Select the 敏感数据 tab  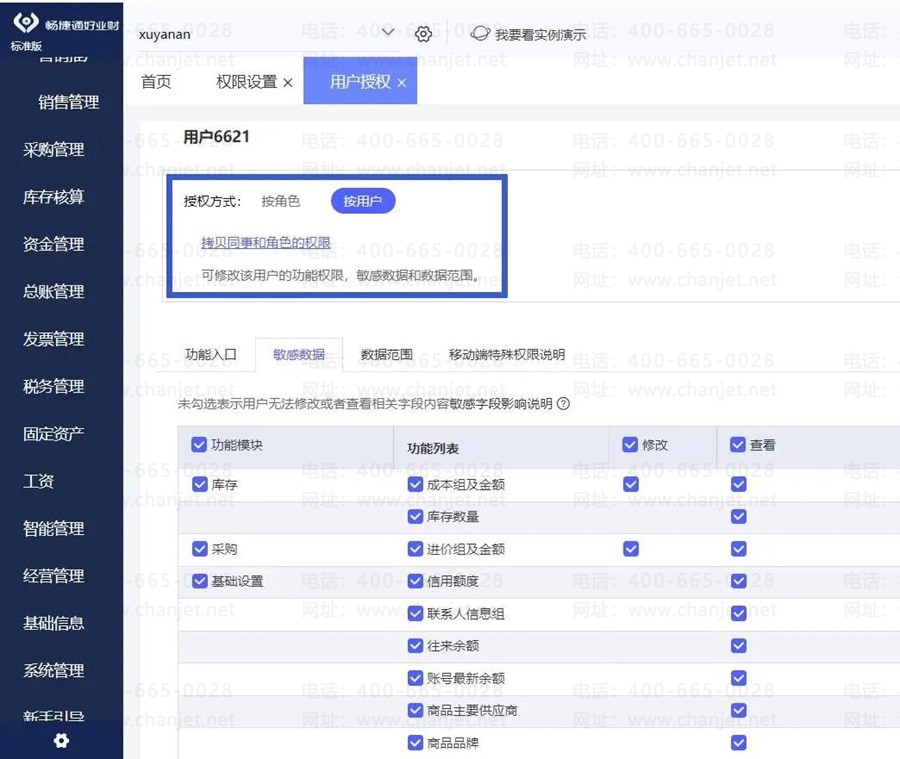[x=299, y=355]
